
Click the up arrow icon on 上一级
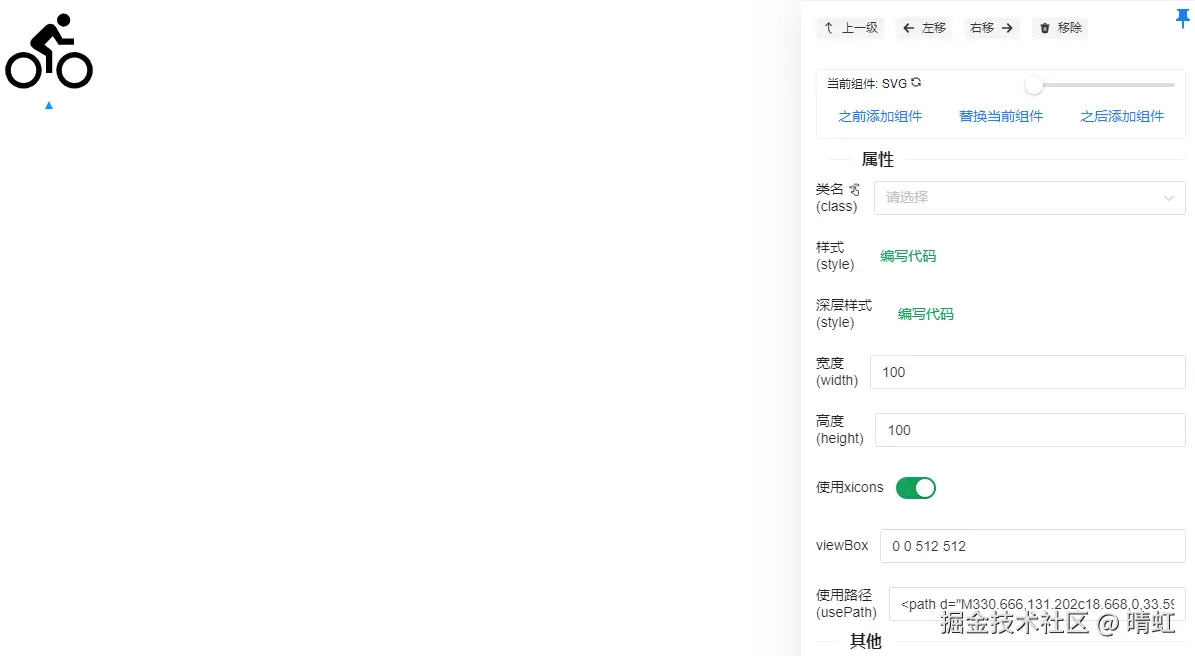click(x=828, y=27)
